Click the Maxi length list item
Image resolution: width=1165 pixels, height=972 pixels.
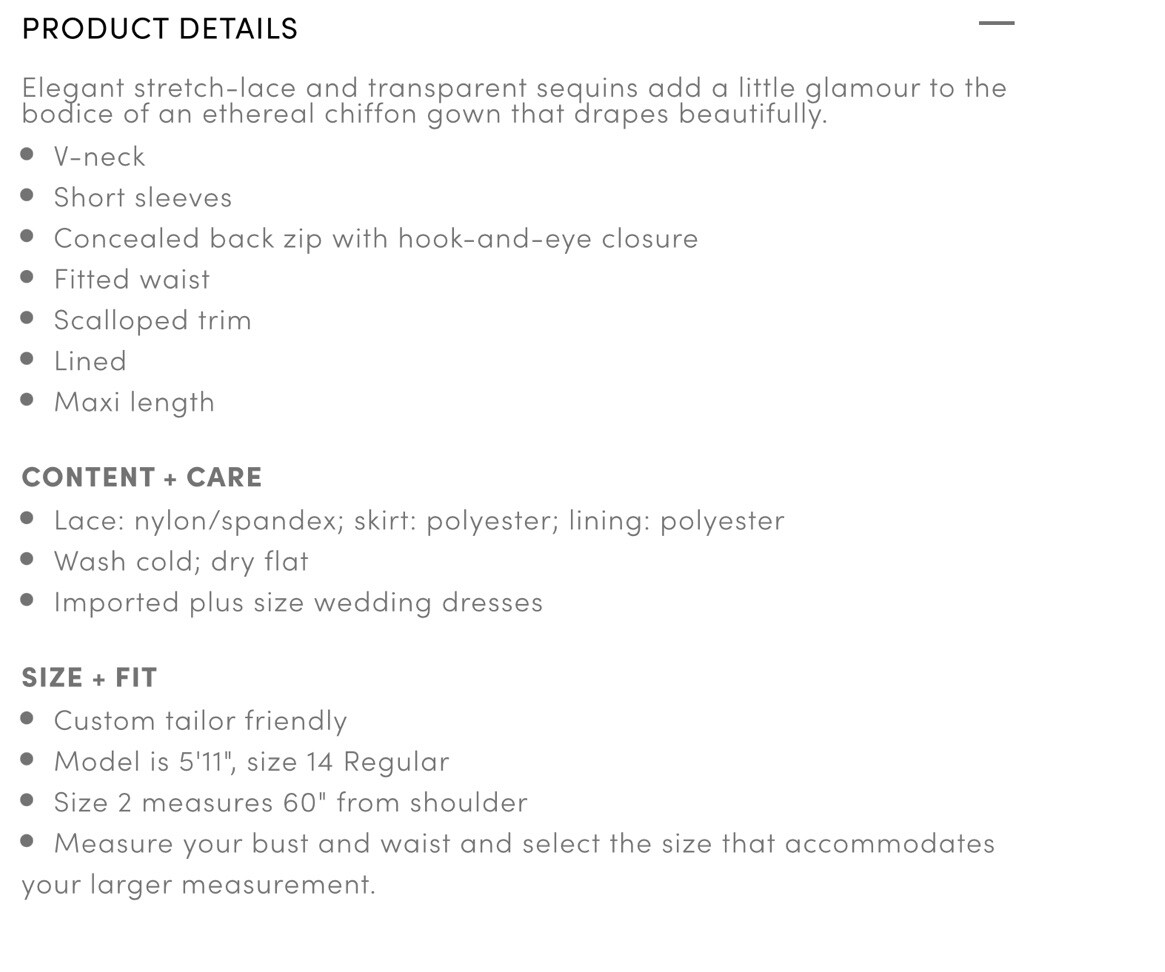[134, 402]
